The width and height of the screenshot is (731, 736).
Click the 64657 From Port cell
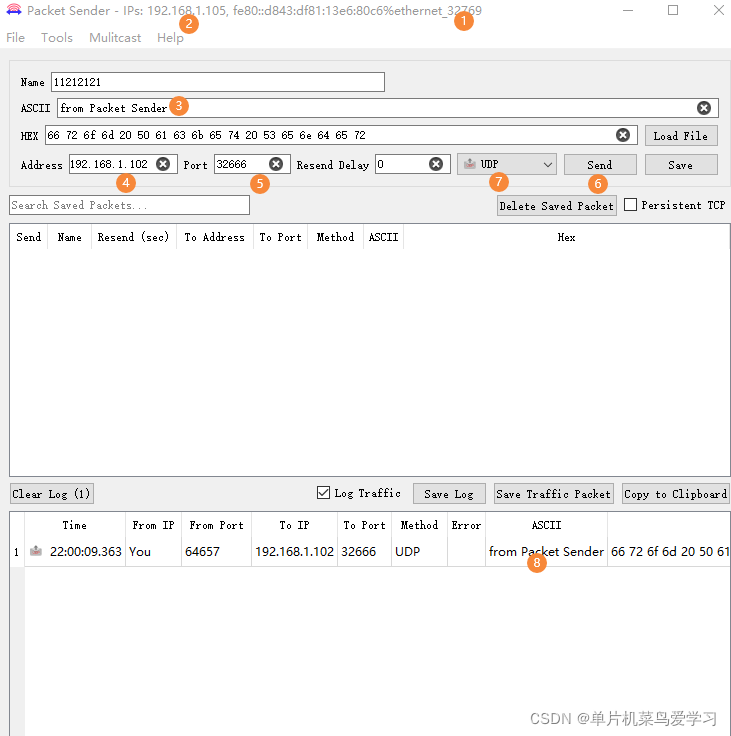coord(216,552)
